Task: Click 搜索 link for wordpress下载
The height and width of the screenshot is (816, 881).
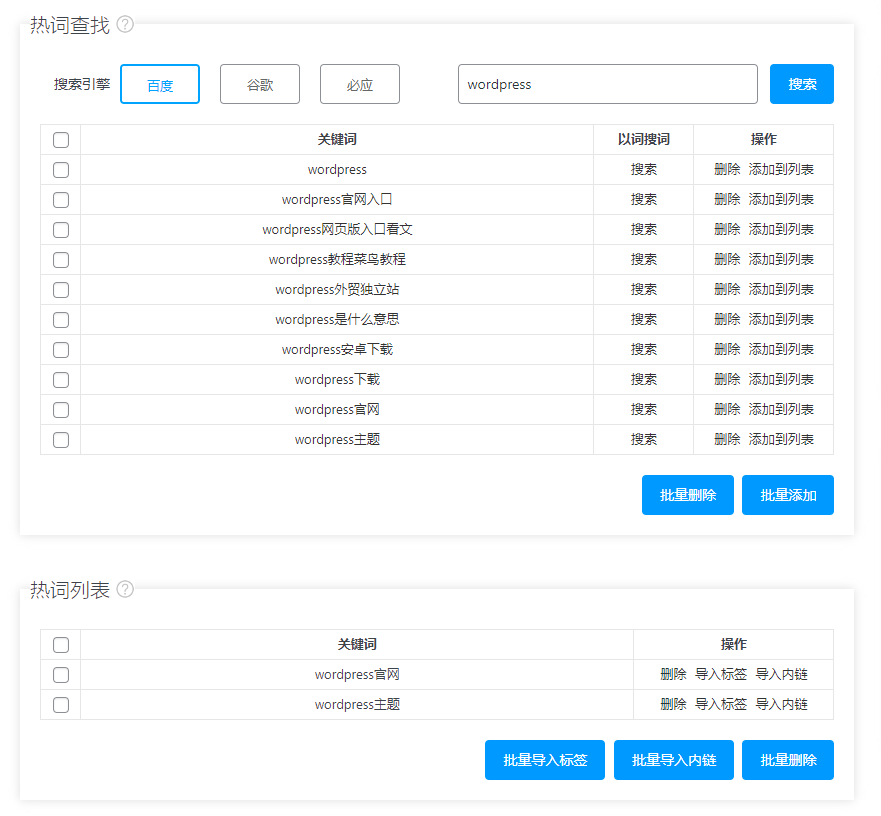Action: (644, 379)
